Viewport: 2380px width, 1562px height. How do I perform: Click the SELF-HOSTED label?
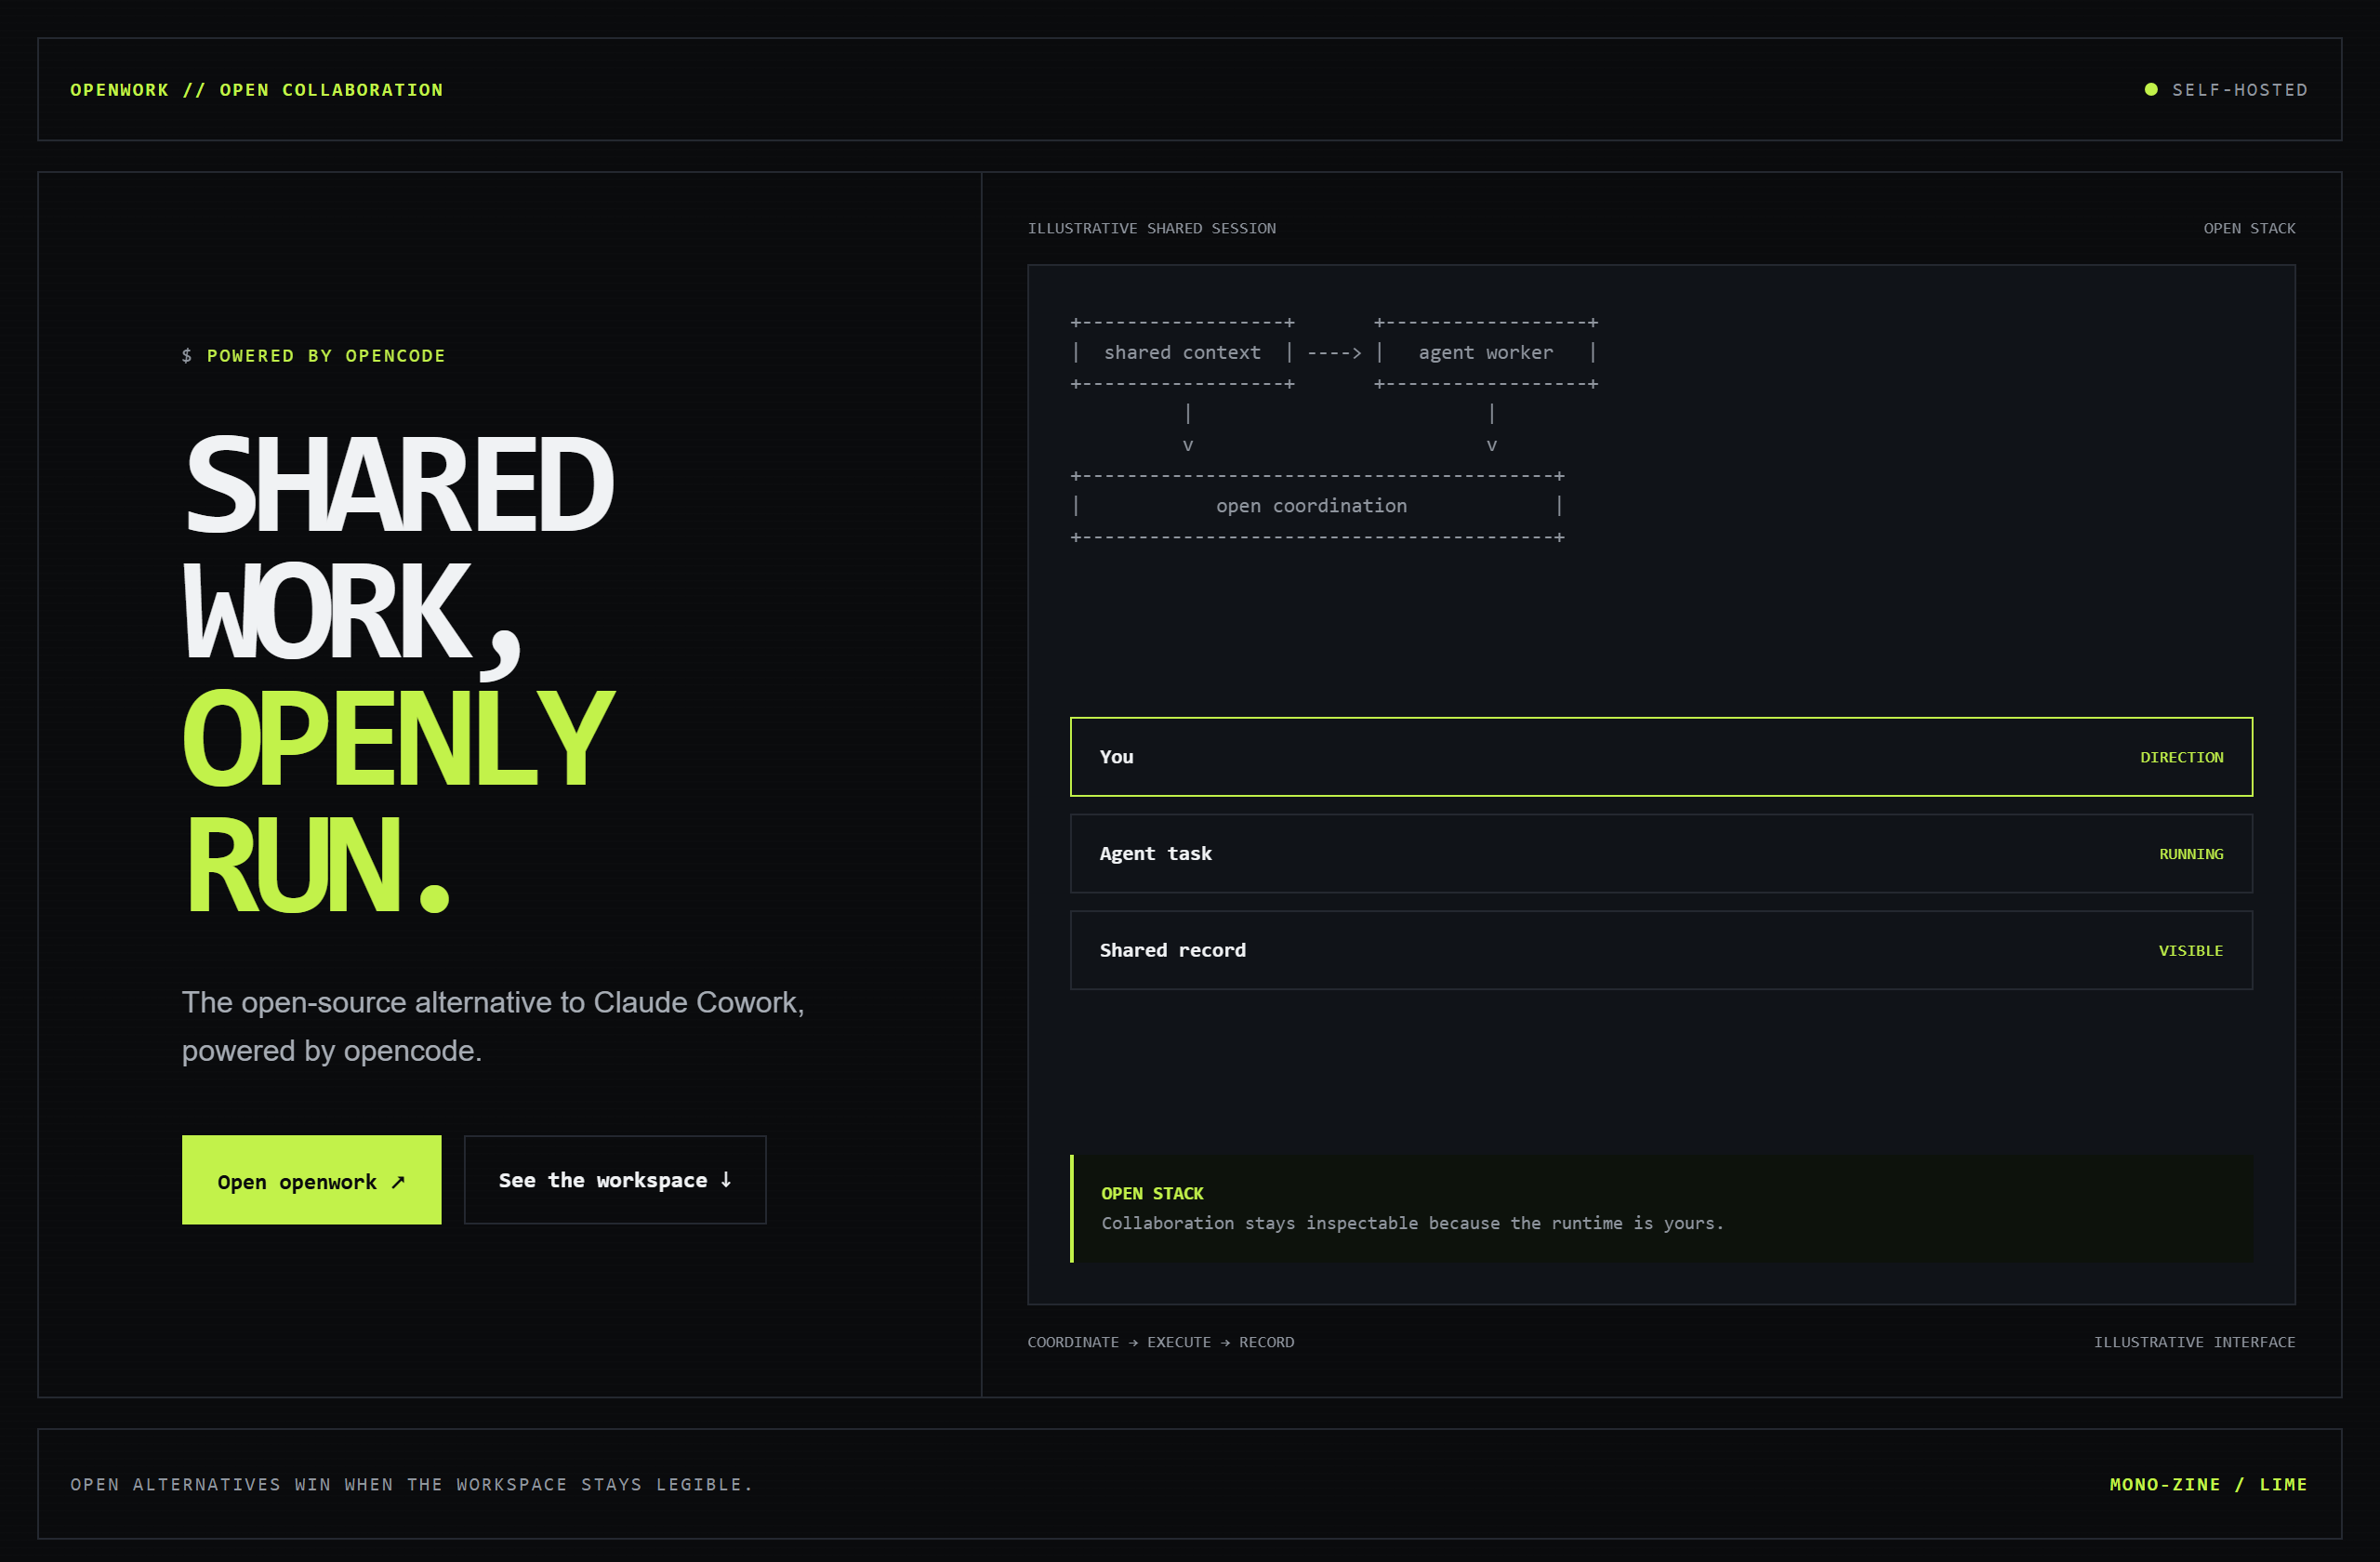click(2240, 90)
